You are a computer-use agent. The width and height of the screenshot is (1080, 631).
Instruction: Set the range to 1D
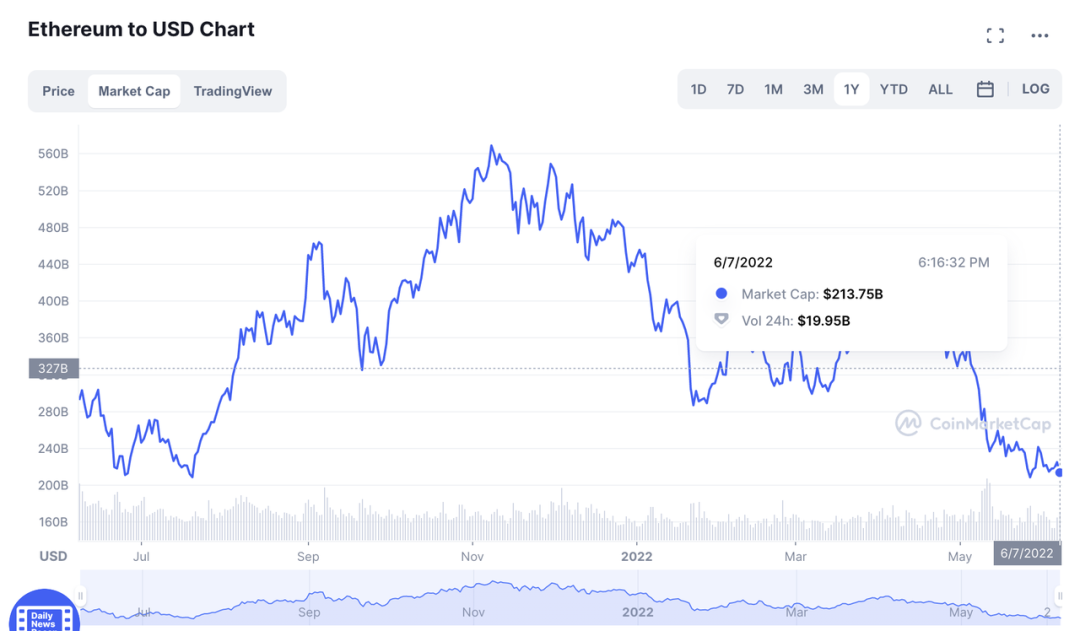point(698,90)
